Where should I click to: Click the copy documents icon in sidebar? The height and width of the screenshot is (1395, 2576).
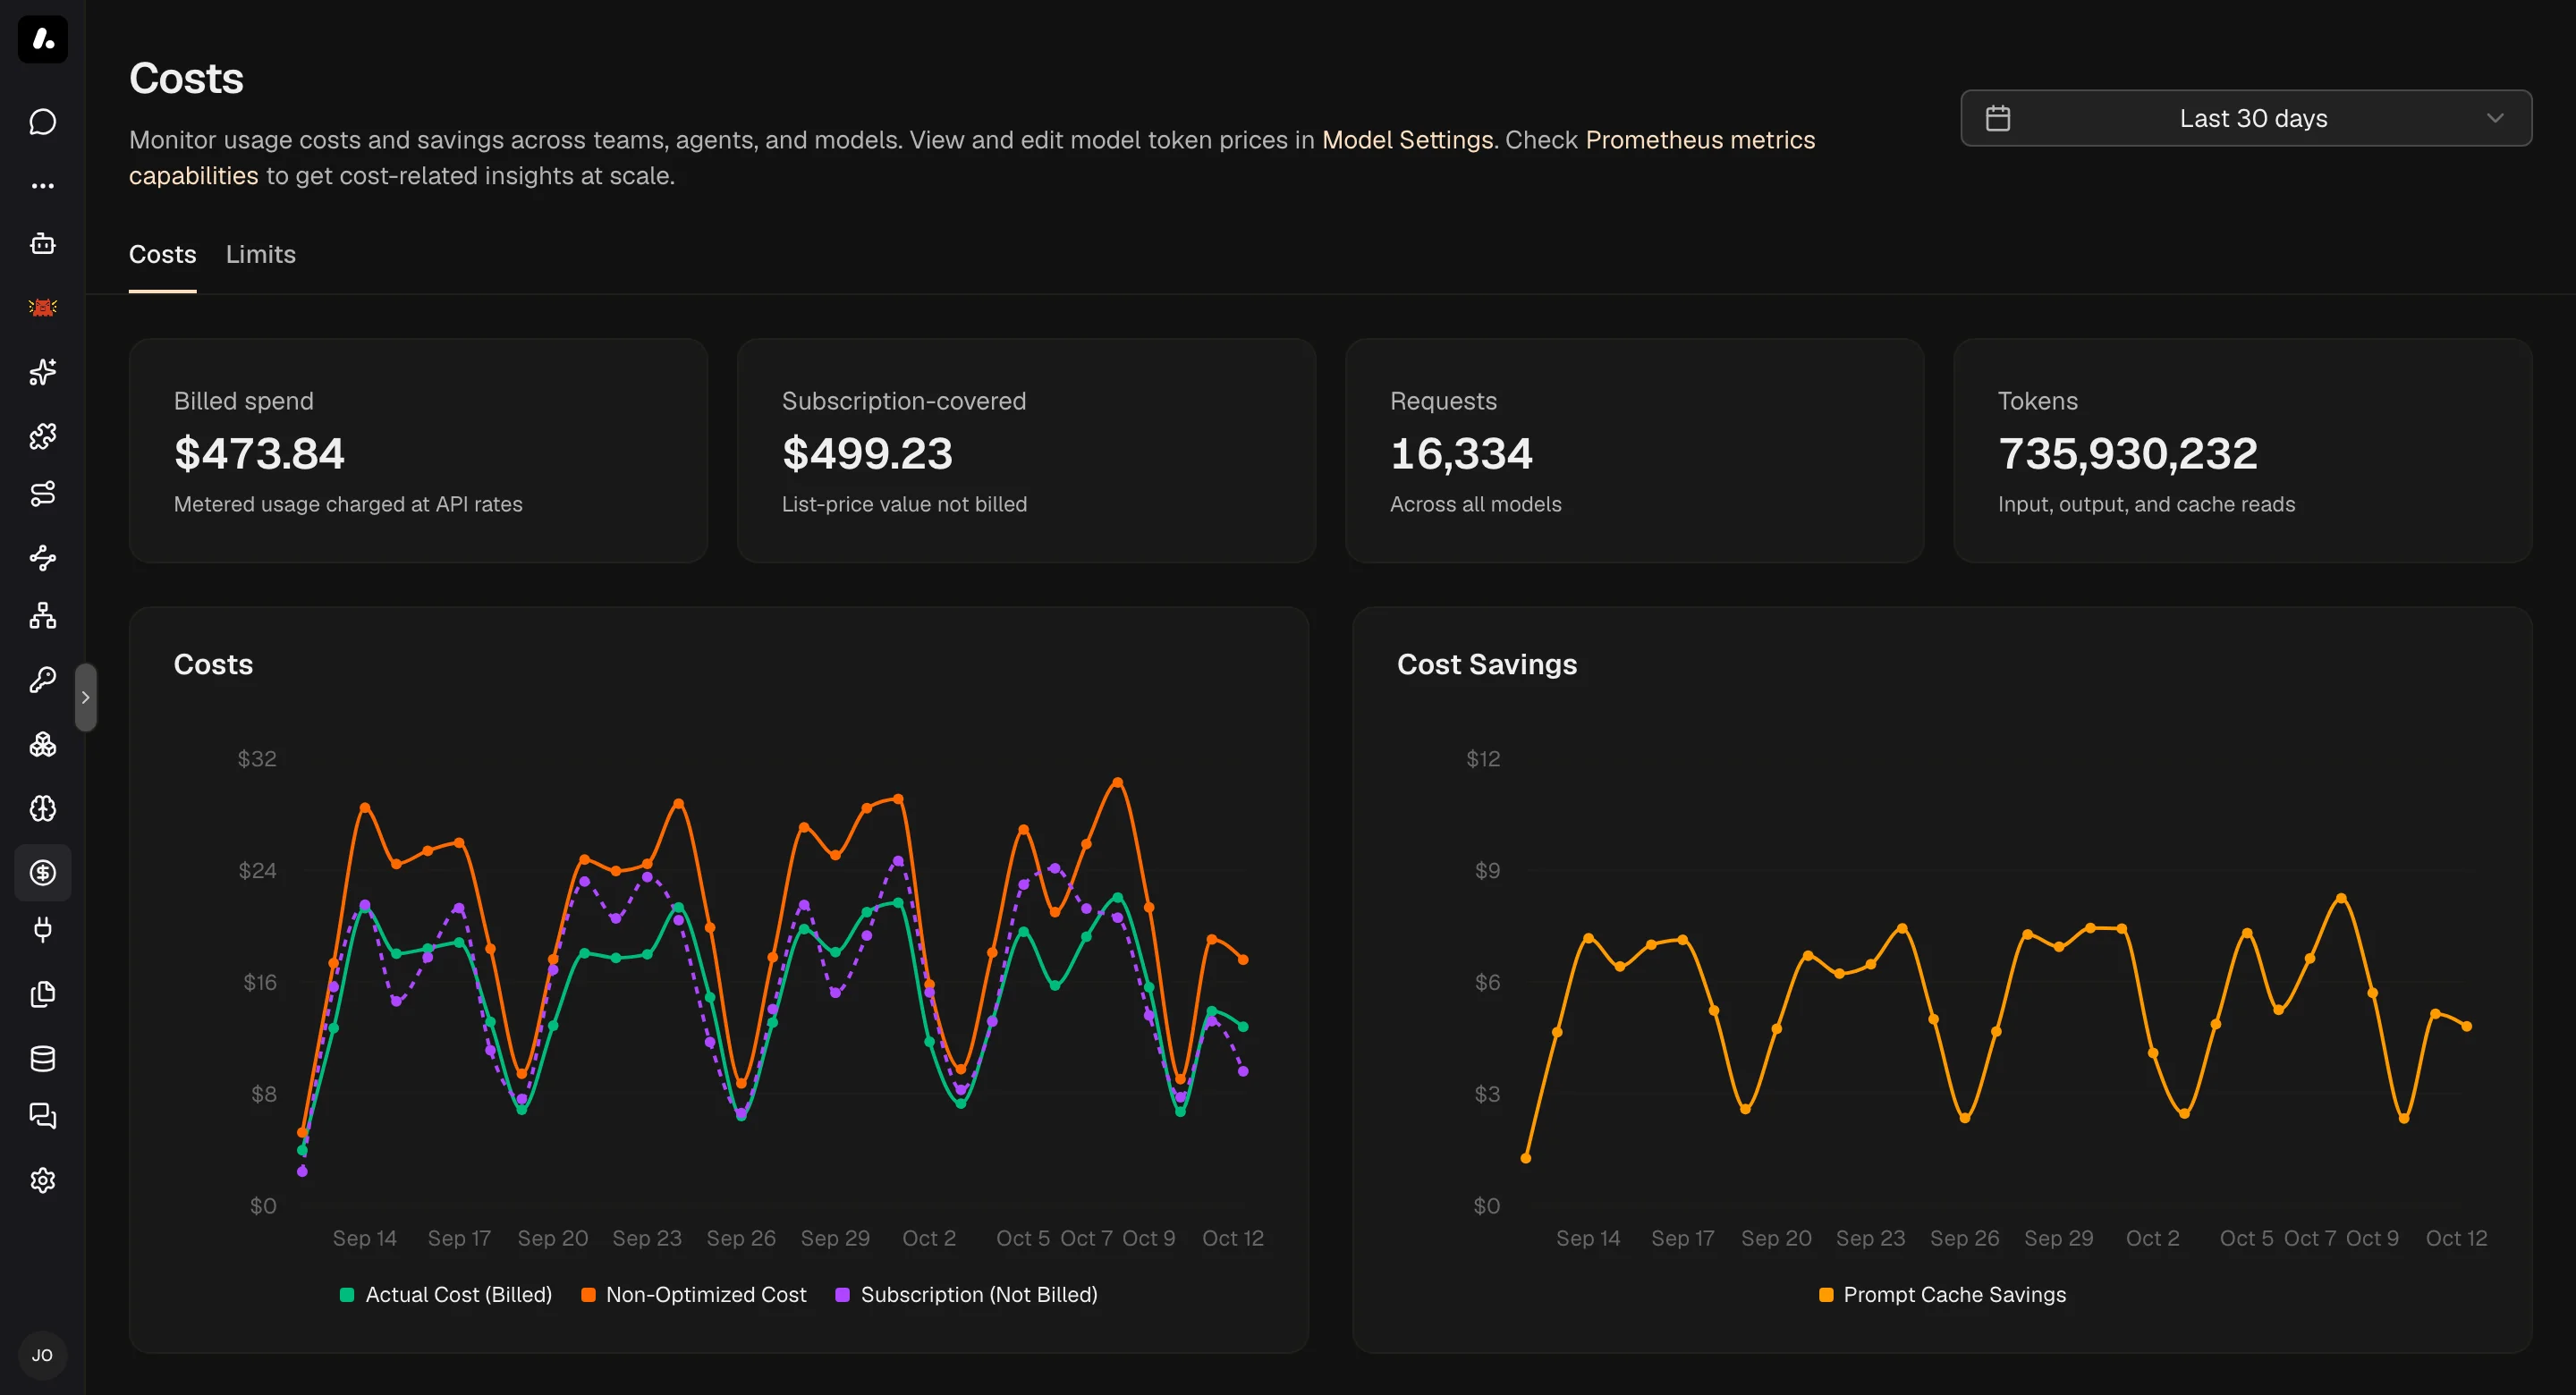[x=42, y=994]
